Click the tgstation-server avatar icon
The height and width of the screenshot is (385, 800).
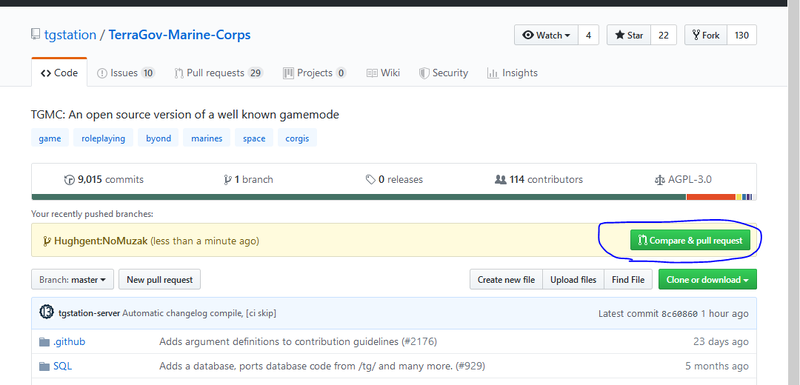(46, 312)
